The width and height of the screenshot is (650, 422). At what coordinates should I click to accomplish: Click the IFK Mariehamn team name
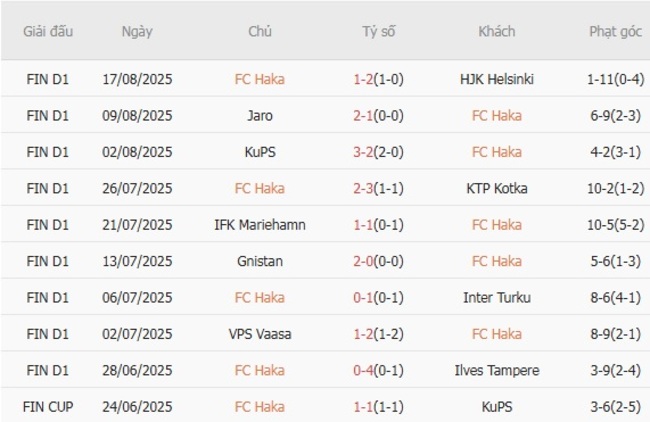(x=260, y=225)
